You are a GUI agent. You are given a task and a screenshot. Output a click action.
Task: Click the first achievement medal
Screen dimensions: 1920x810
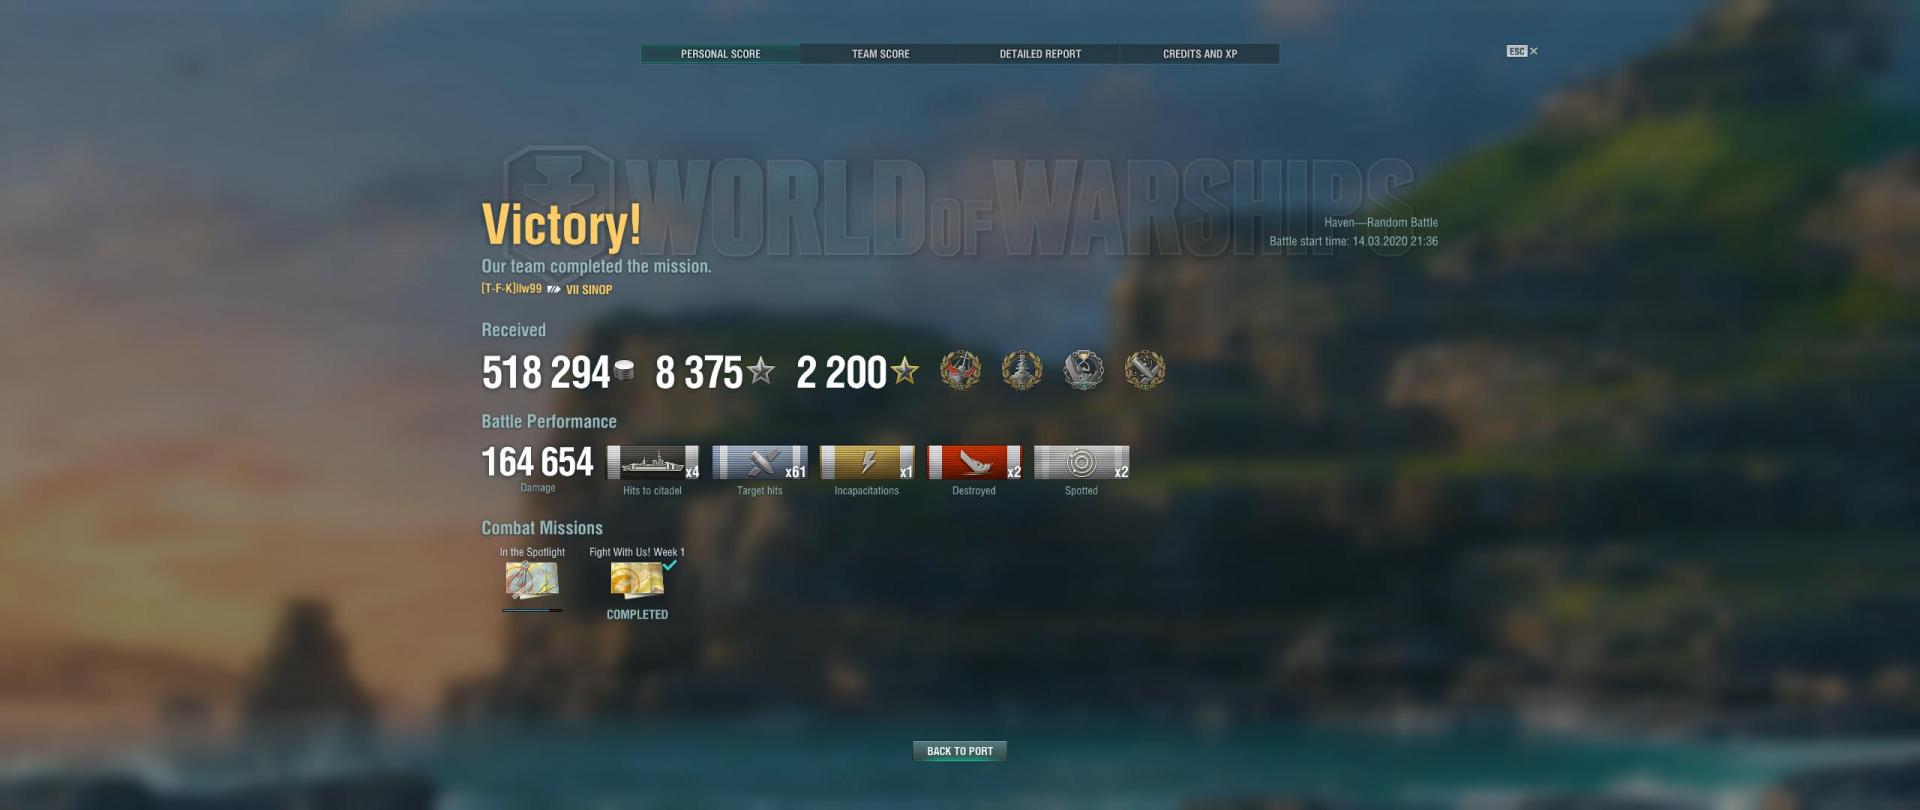pyautogui.click(x=960, y=370)
